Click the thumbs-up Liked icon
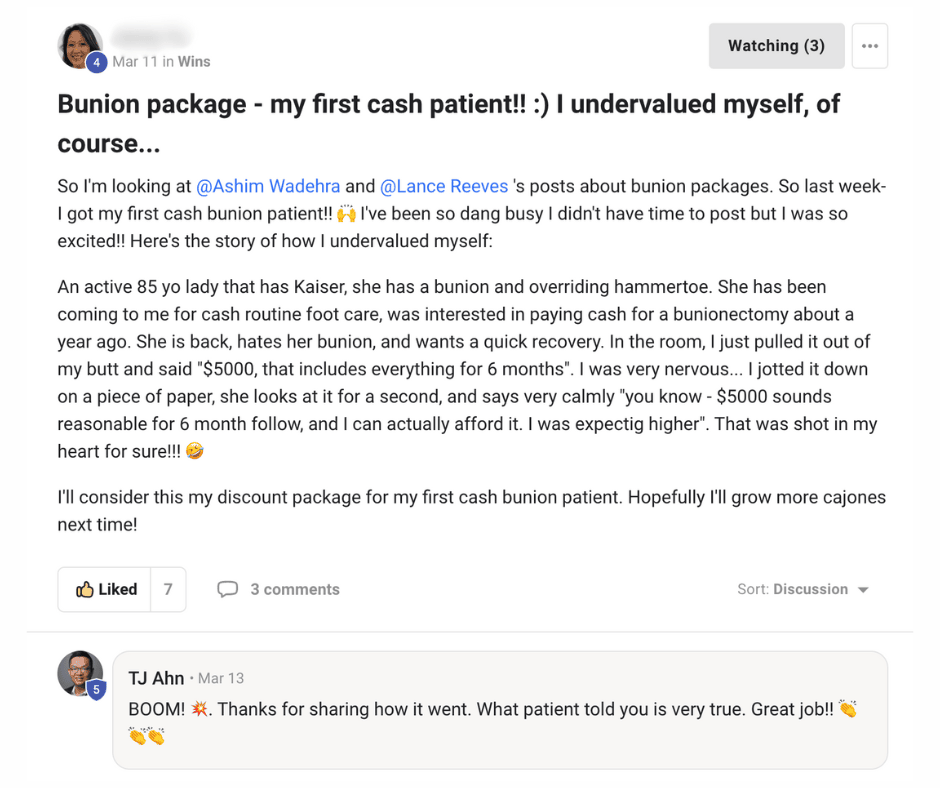940x788 pixels. click(x=85, y=590)
